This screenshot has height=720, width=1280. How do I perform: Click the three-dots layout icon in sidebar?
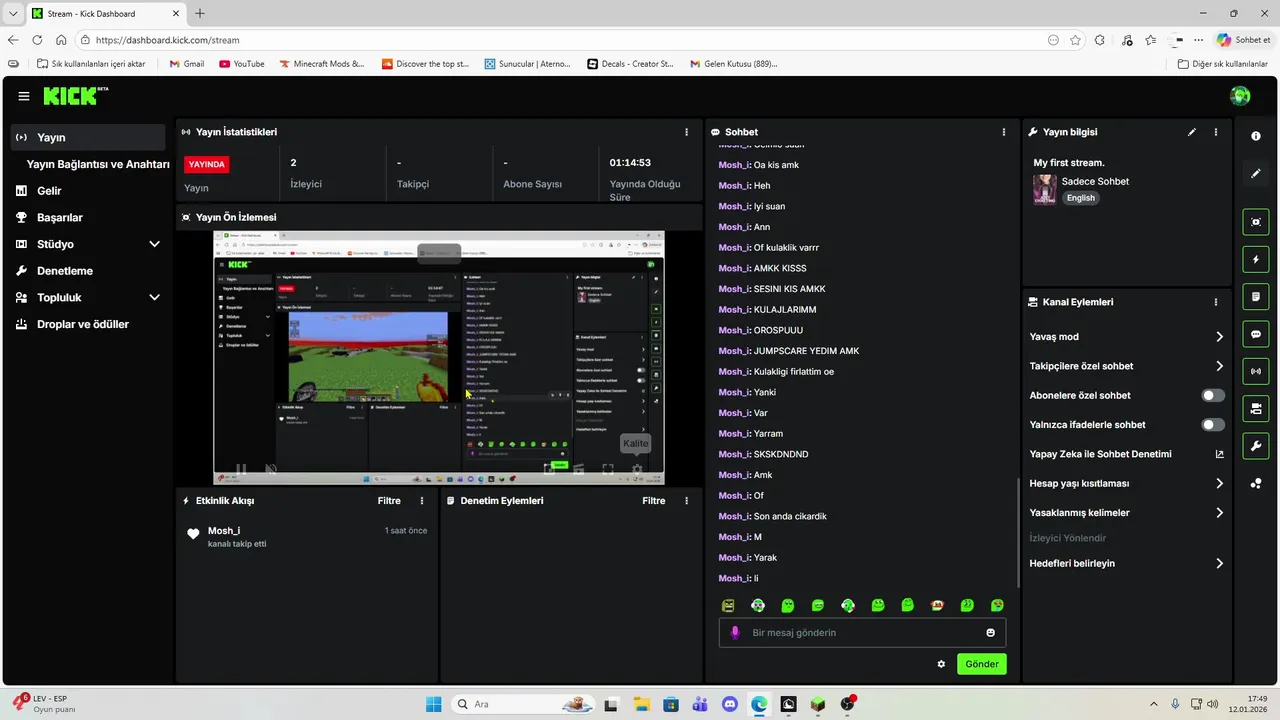click(1256, 484)
